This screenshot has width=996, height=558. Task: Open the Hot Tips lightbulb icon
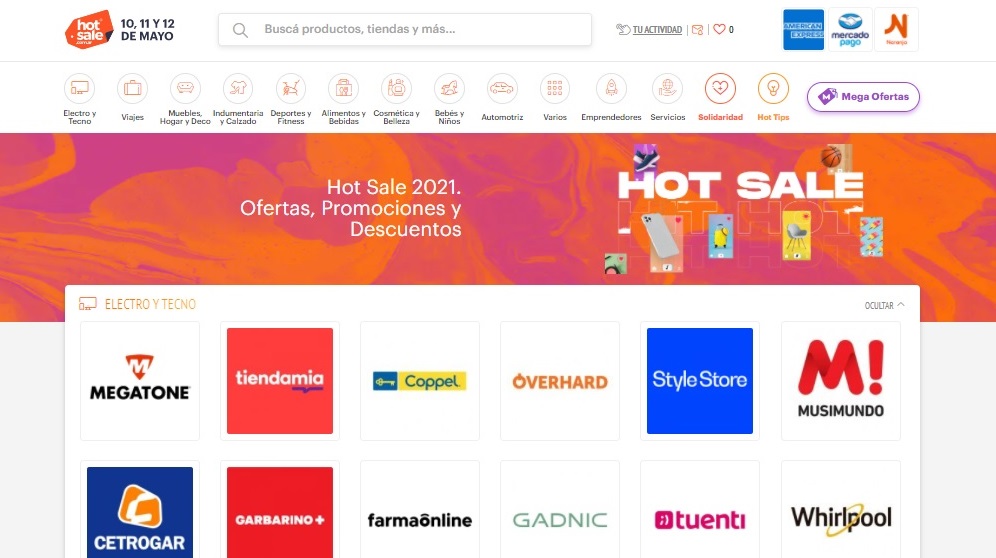pyautogui.click(x=773, y=88)
